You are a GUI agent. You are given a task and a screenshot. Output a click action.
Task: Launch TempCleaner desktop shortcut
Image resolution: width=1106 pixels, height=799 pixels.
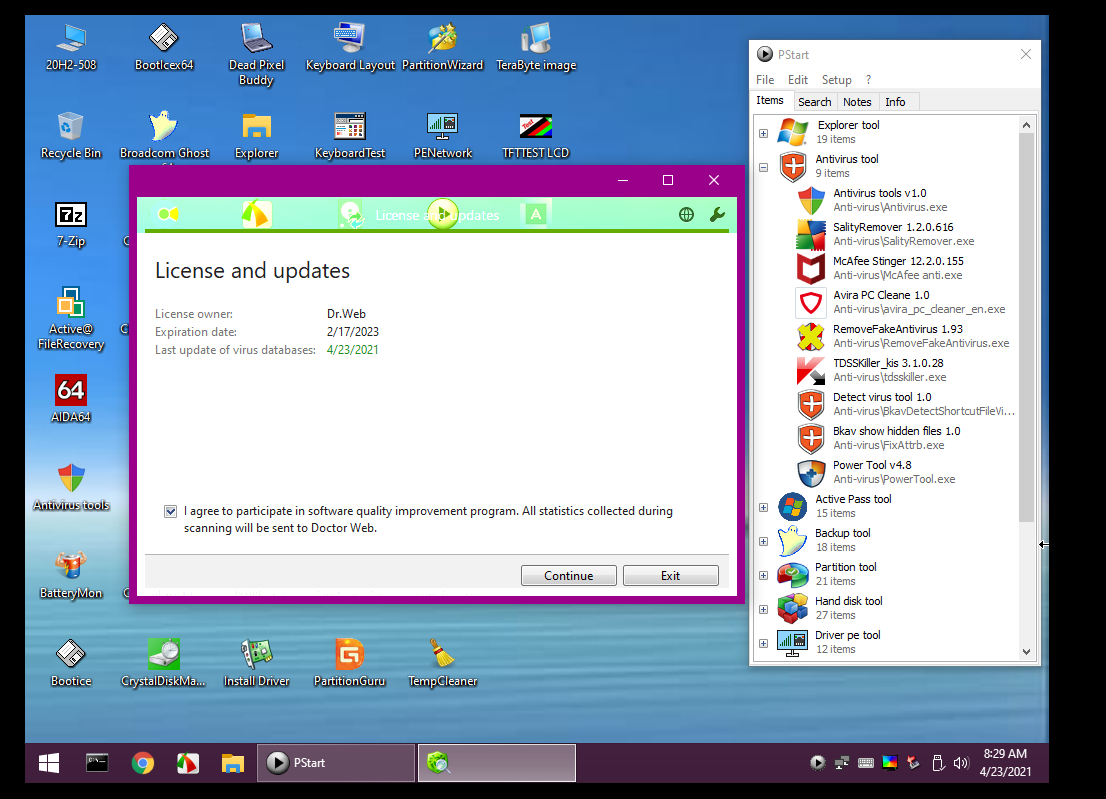(442, 664)
